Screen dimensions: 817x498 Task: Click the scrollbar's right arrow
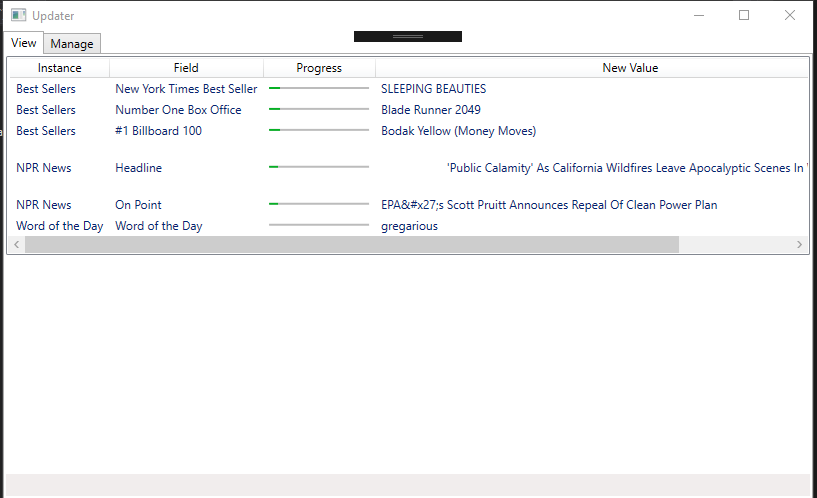click(799, 244)
